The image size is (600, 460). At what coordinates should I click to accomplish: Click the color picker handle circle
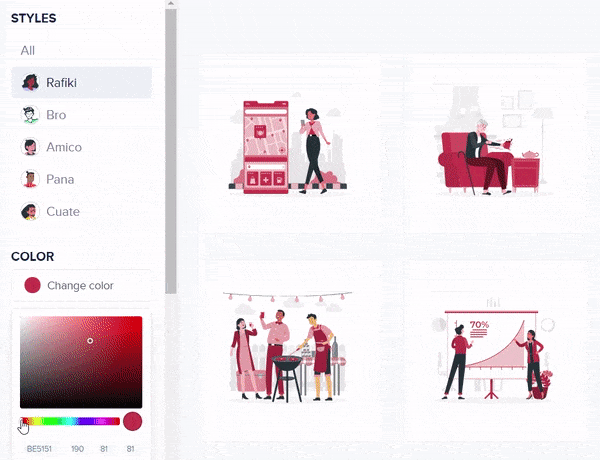(90, 341)
